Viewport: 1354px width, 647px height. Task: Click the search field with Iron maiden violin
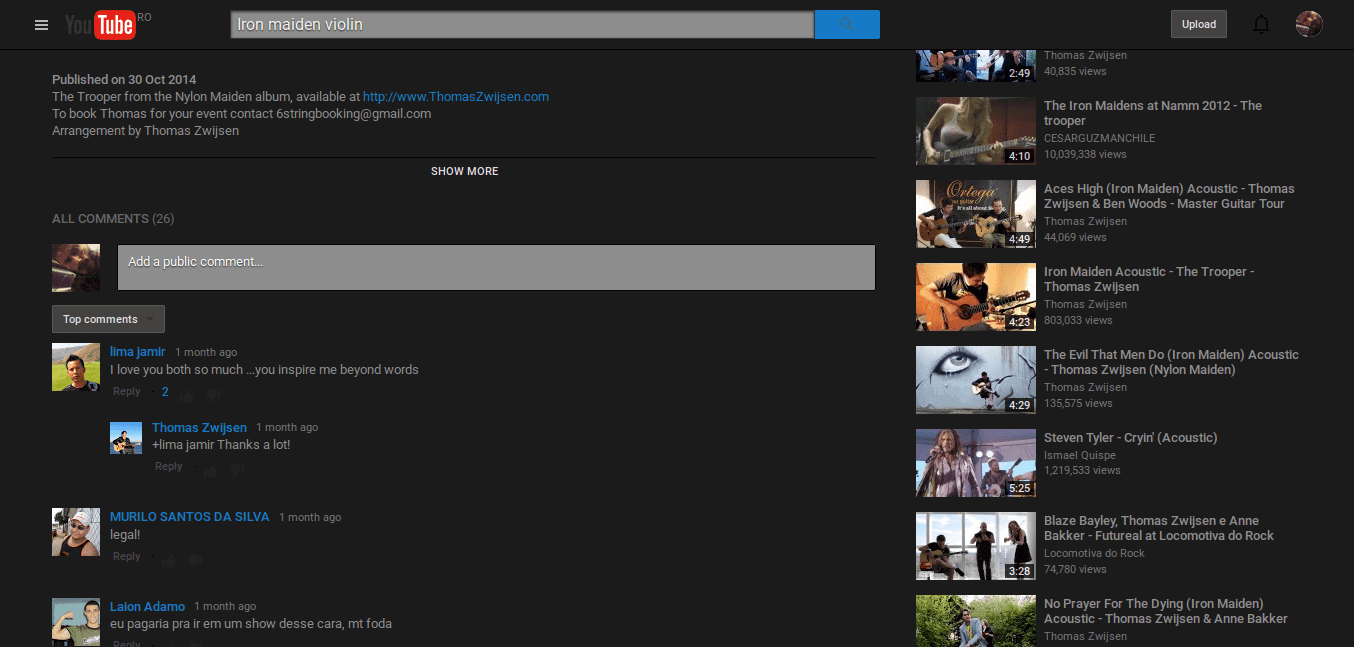click(x=521, y=25)
